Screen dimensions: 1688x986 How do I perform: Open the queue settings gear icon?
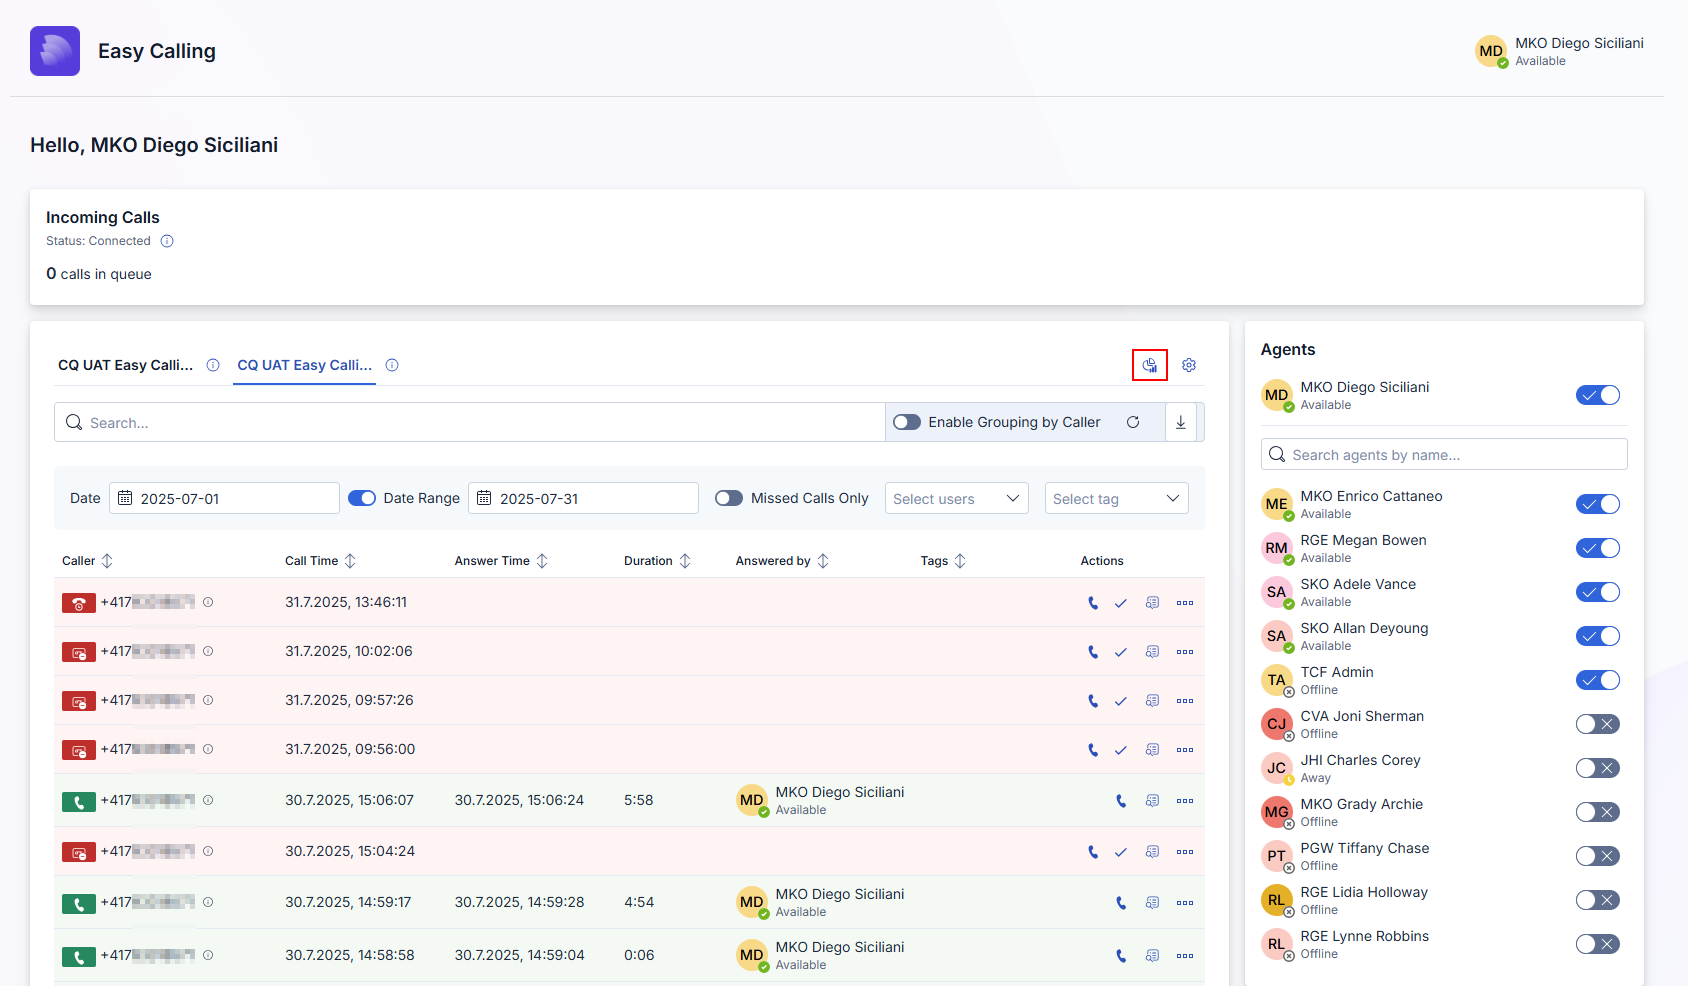[x=1188, y=365]
